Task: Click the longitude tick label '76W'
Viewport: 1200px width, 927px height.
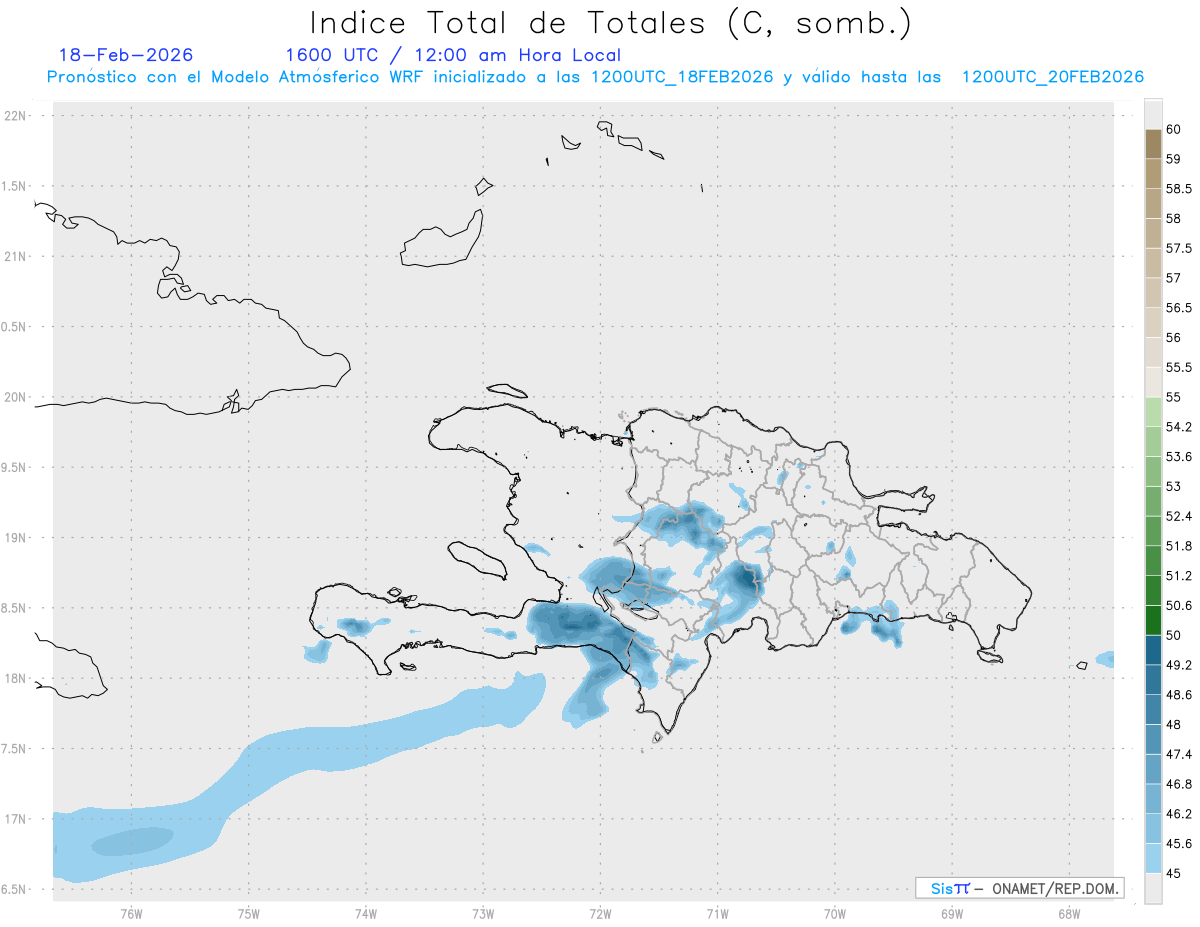Action: pos(131,914)
